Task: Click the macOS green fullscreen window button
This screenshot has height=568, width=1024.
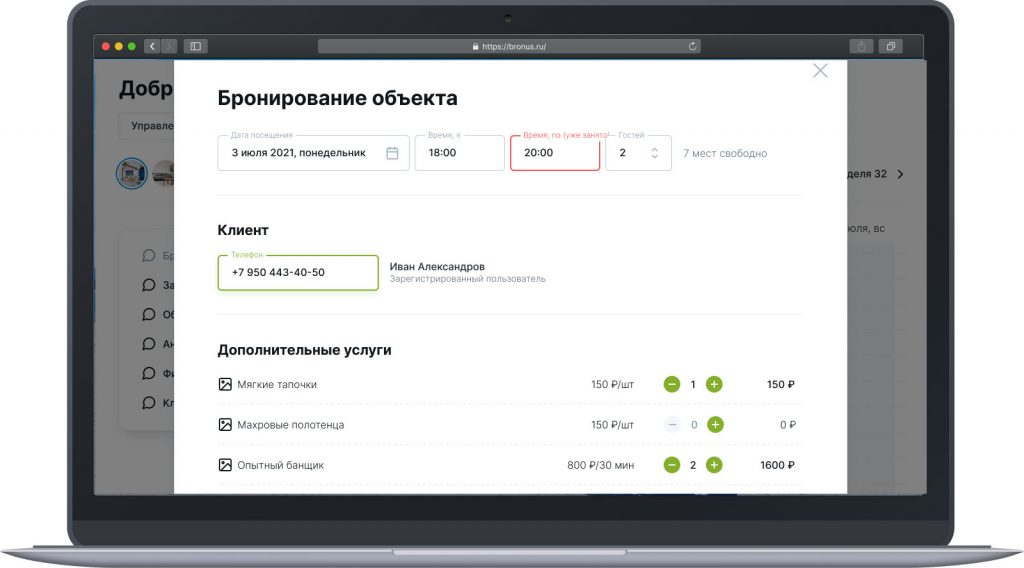Action: (132, 46)
